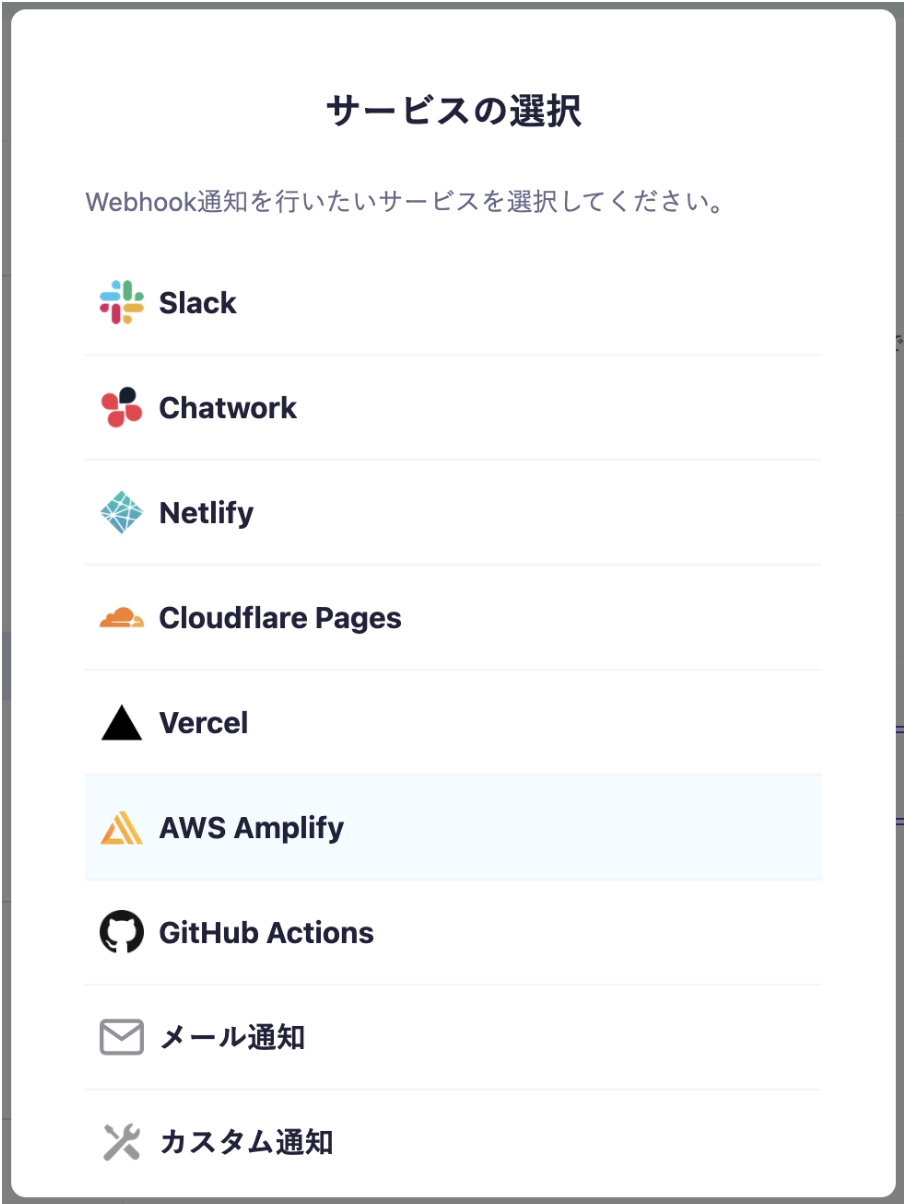Select Slack as the webhook service
Viewport: 904px width, 1204px height.
198,303
